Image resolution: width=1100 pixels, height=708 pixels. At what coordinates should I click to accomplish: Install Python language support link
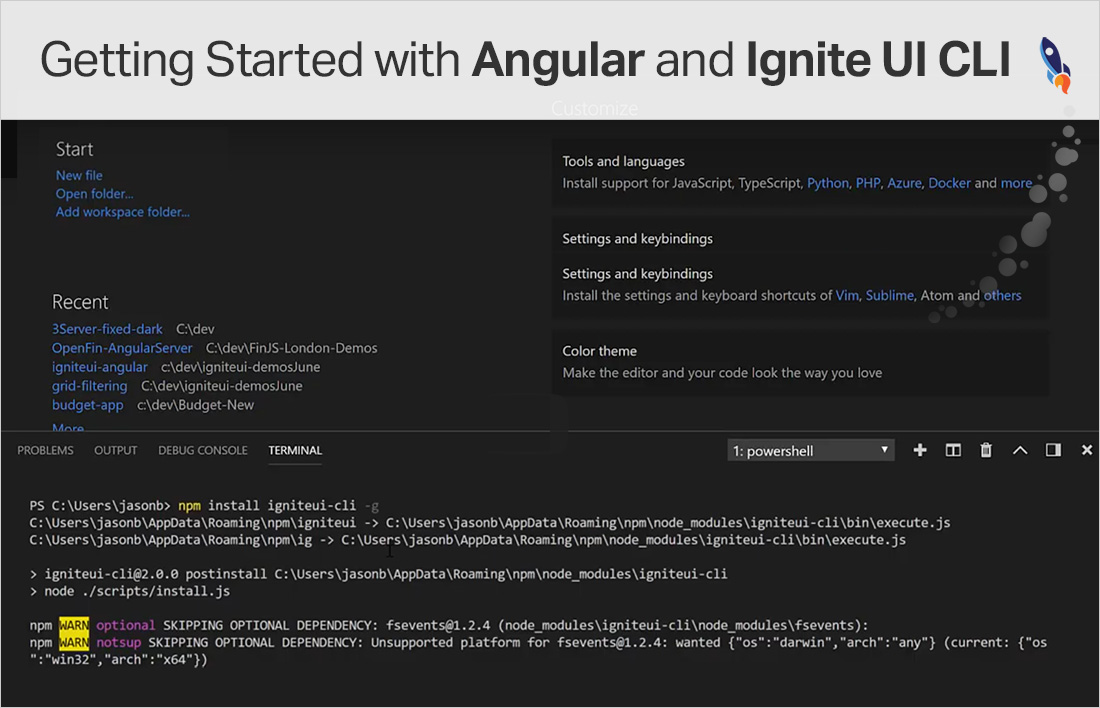coord(828,184)
